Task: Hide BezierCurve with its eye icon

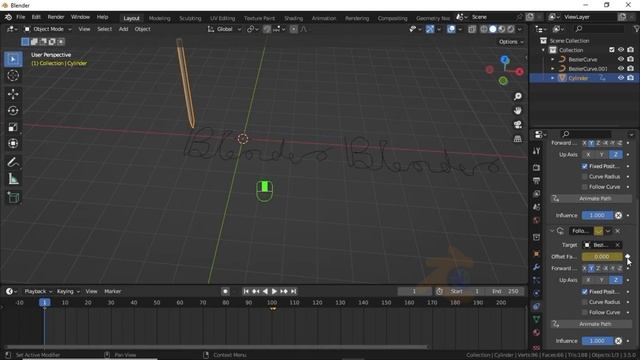Action: pyautogui.click(x=621, y=59)
